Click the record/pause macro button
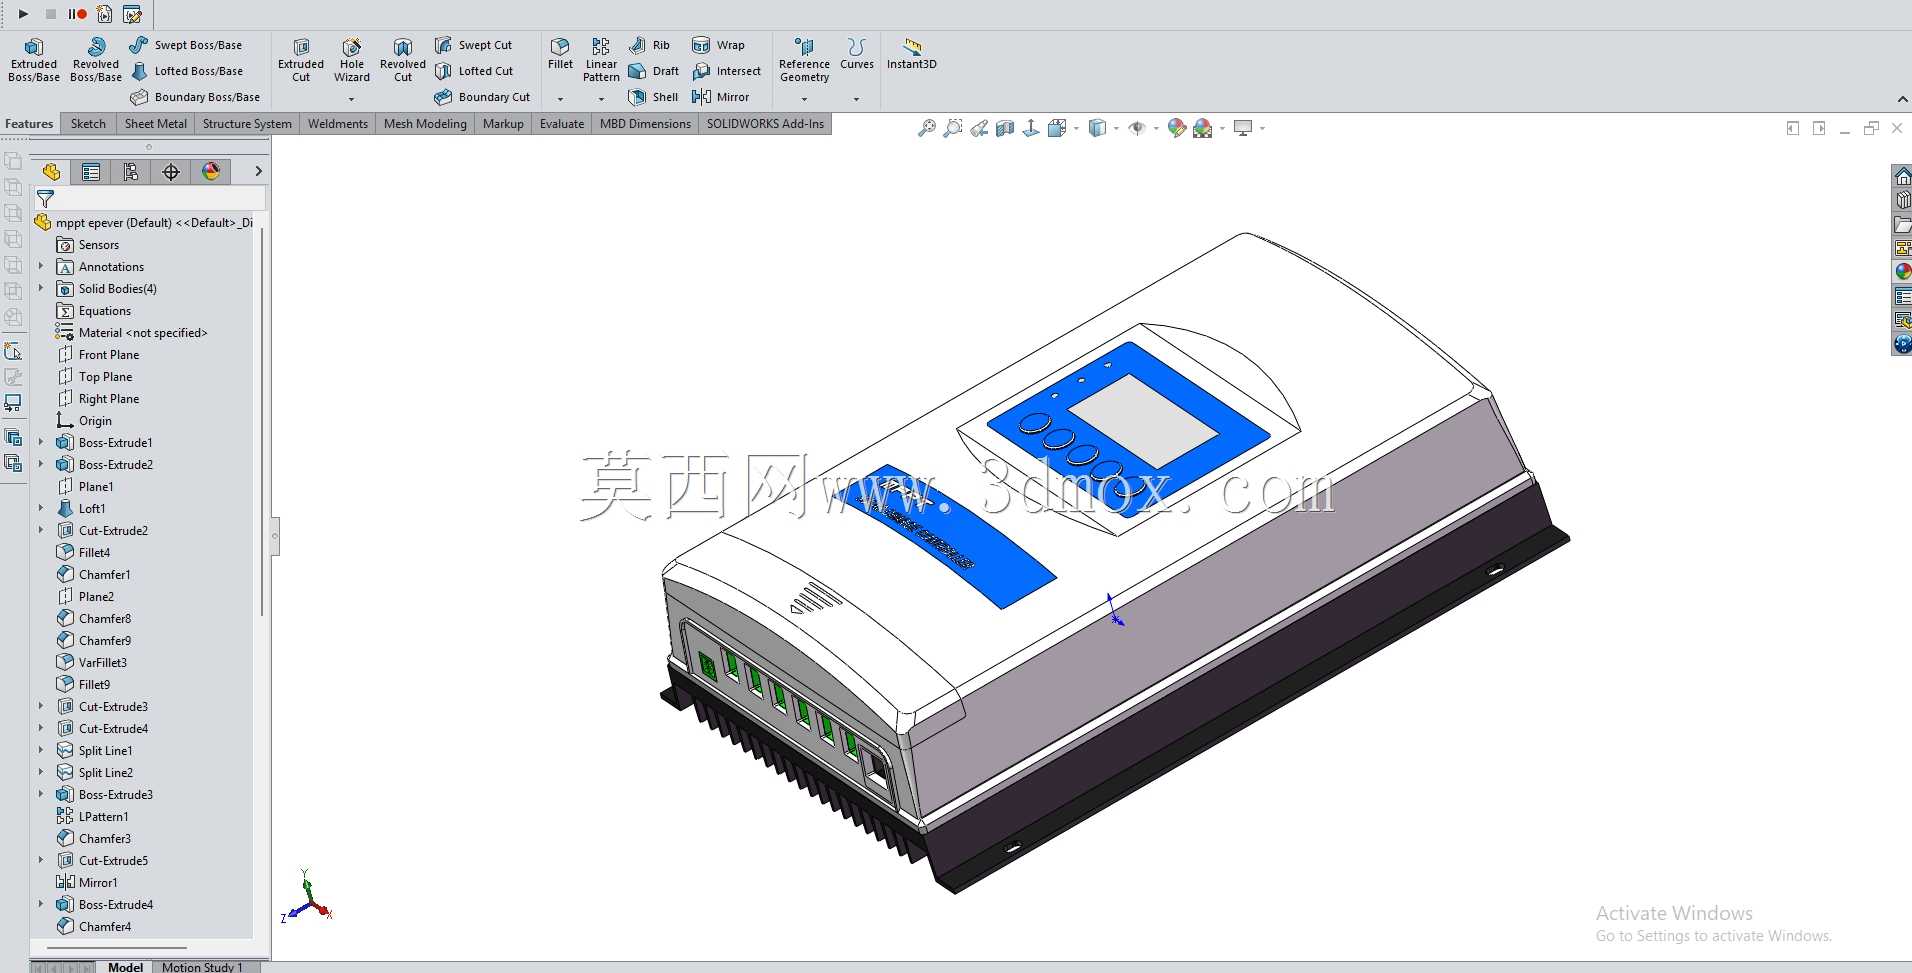This screenshot has height=973, width=1912. [77, 14]
